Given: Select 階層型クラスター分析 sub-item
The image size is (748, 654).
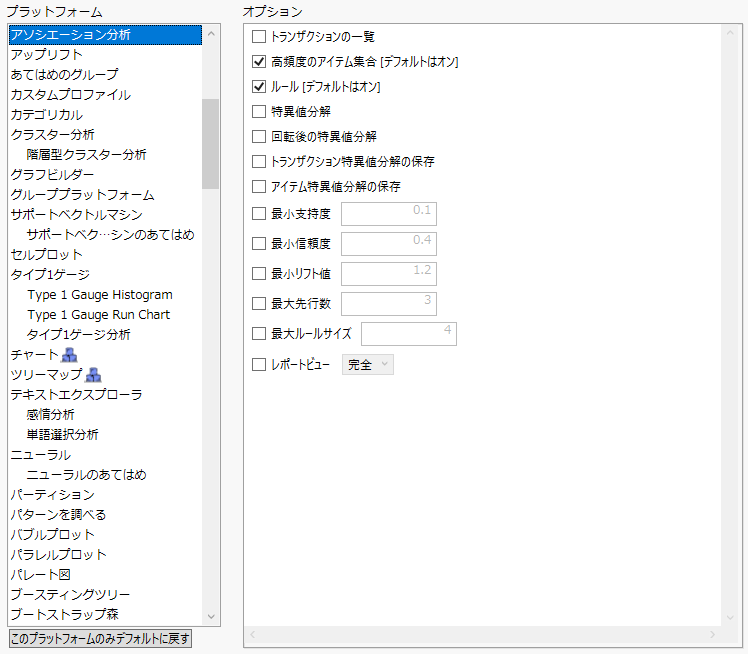Looking at the screenshot, I should point(105,155).
